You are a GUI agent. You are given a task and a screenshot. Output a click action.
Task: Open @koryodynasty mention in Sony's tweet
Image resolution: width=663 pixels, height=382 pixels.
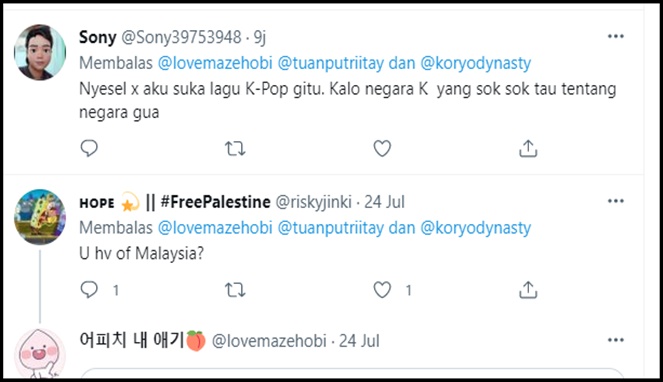476,63
